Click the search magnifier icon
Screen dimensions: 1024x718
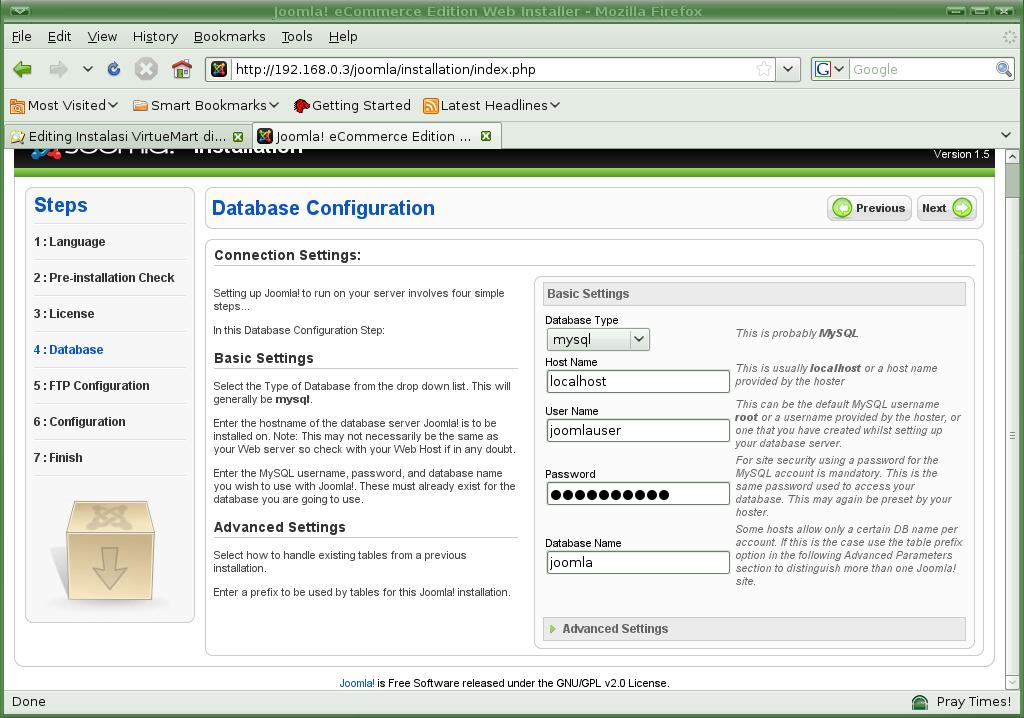point(1003,69)
